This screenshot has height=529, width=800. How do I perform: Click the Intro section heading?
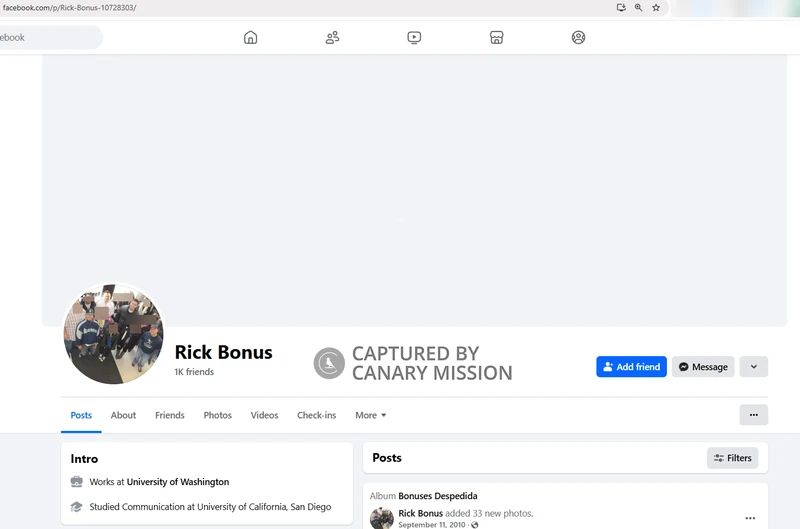point(84,459)
